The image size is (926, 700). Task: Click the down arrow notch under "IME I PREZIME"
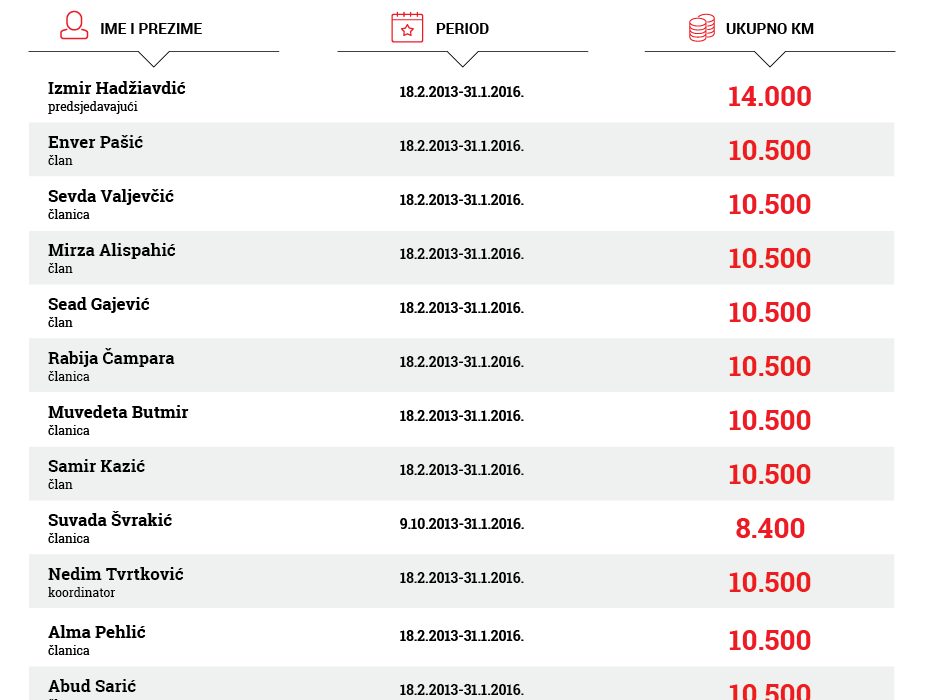(154, 58)
